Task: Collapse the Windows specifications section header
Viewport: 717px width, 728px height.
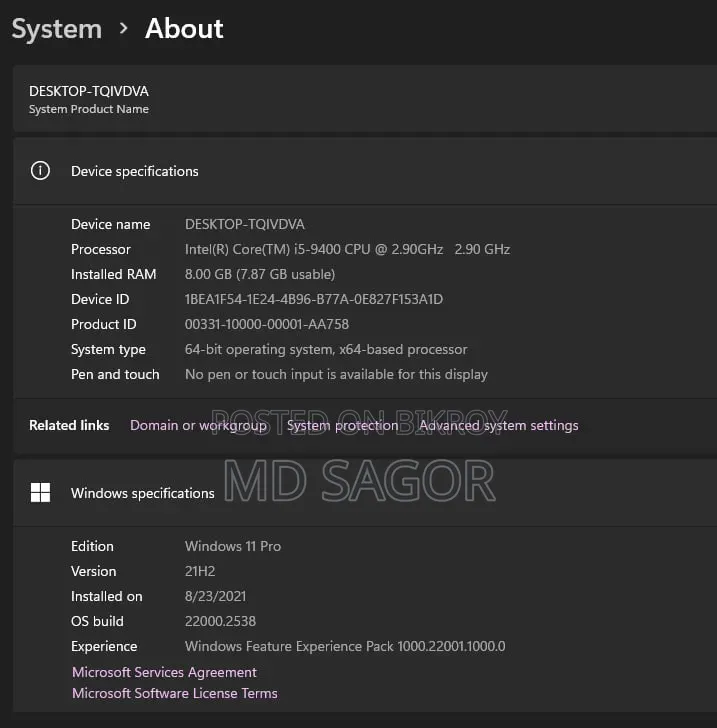Action: click(x=365, y=493)
